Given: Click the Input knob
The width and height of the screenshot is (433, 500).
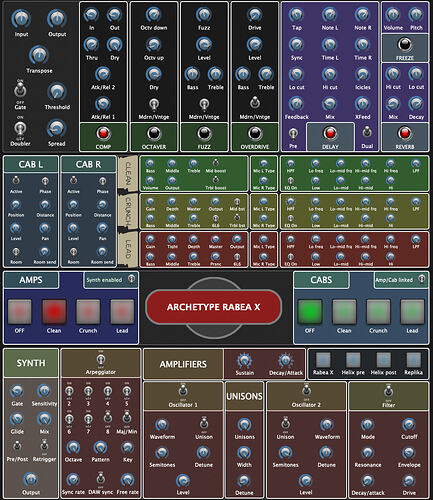Looking at the screenshot, I should click(x=21, y=19).
